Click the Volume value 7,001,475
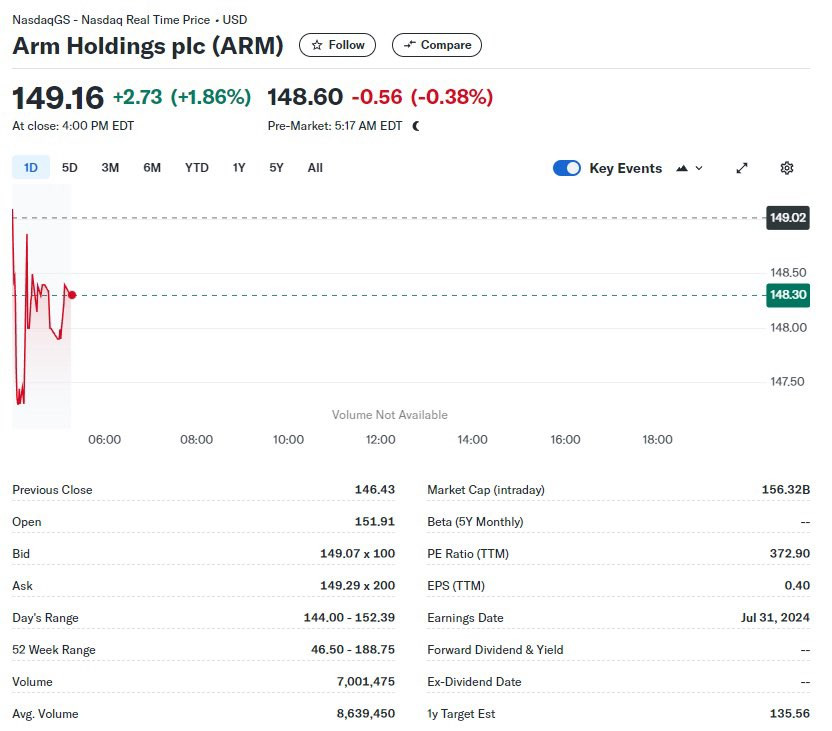 click(366, 682)
